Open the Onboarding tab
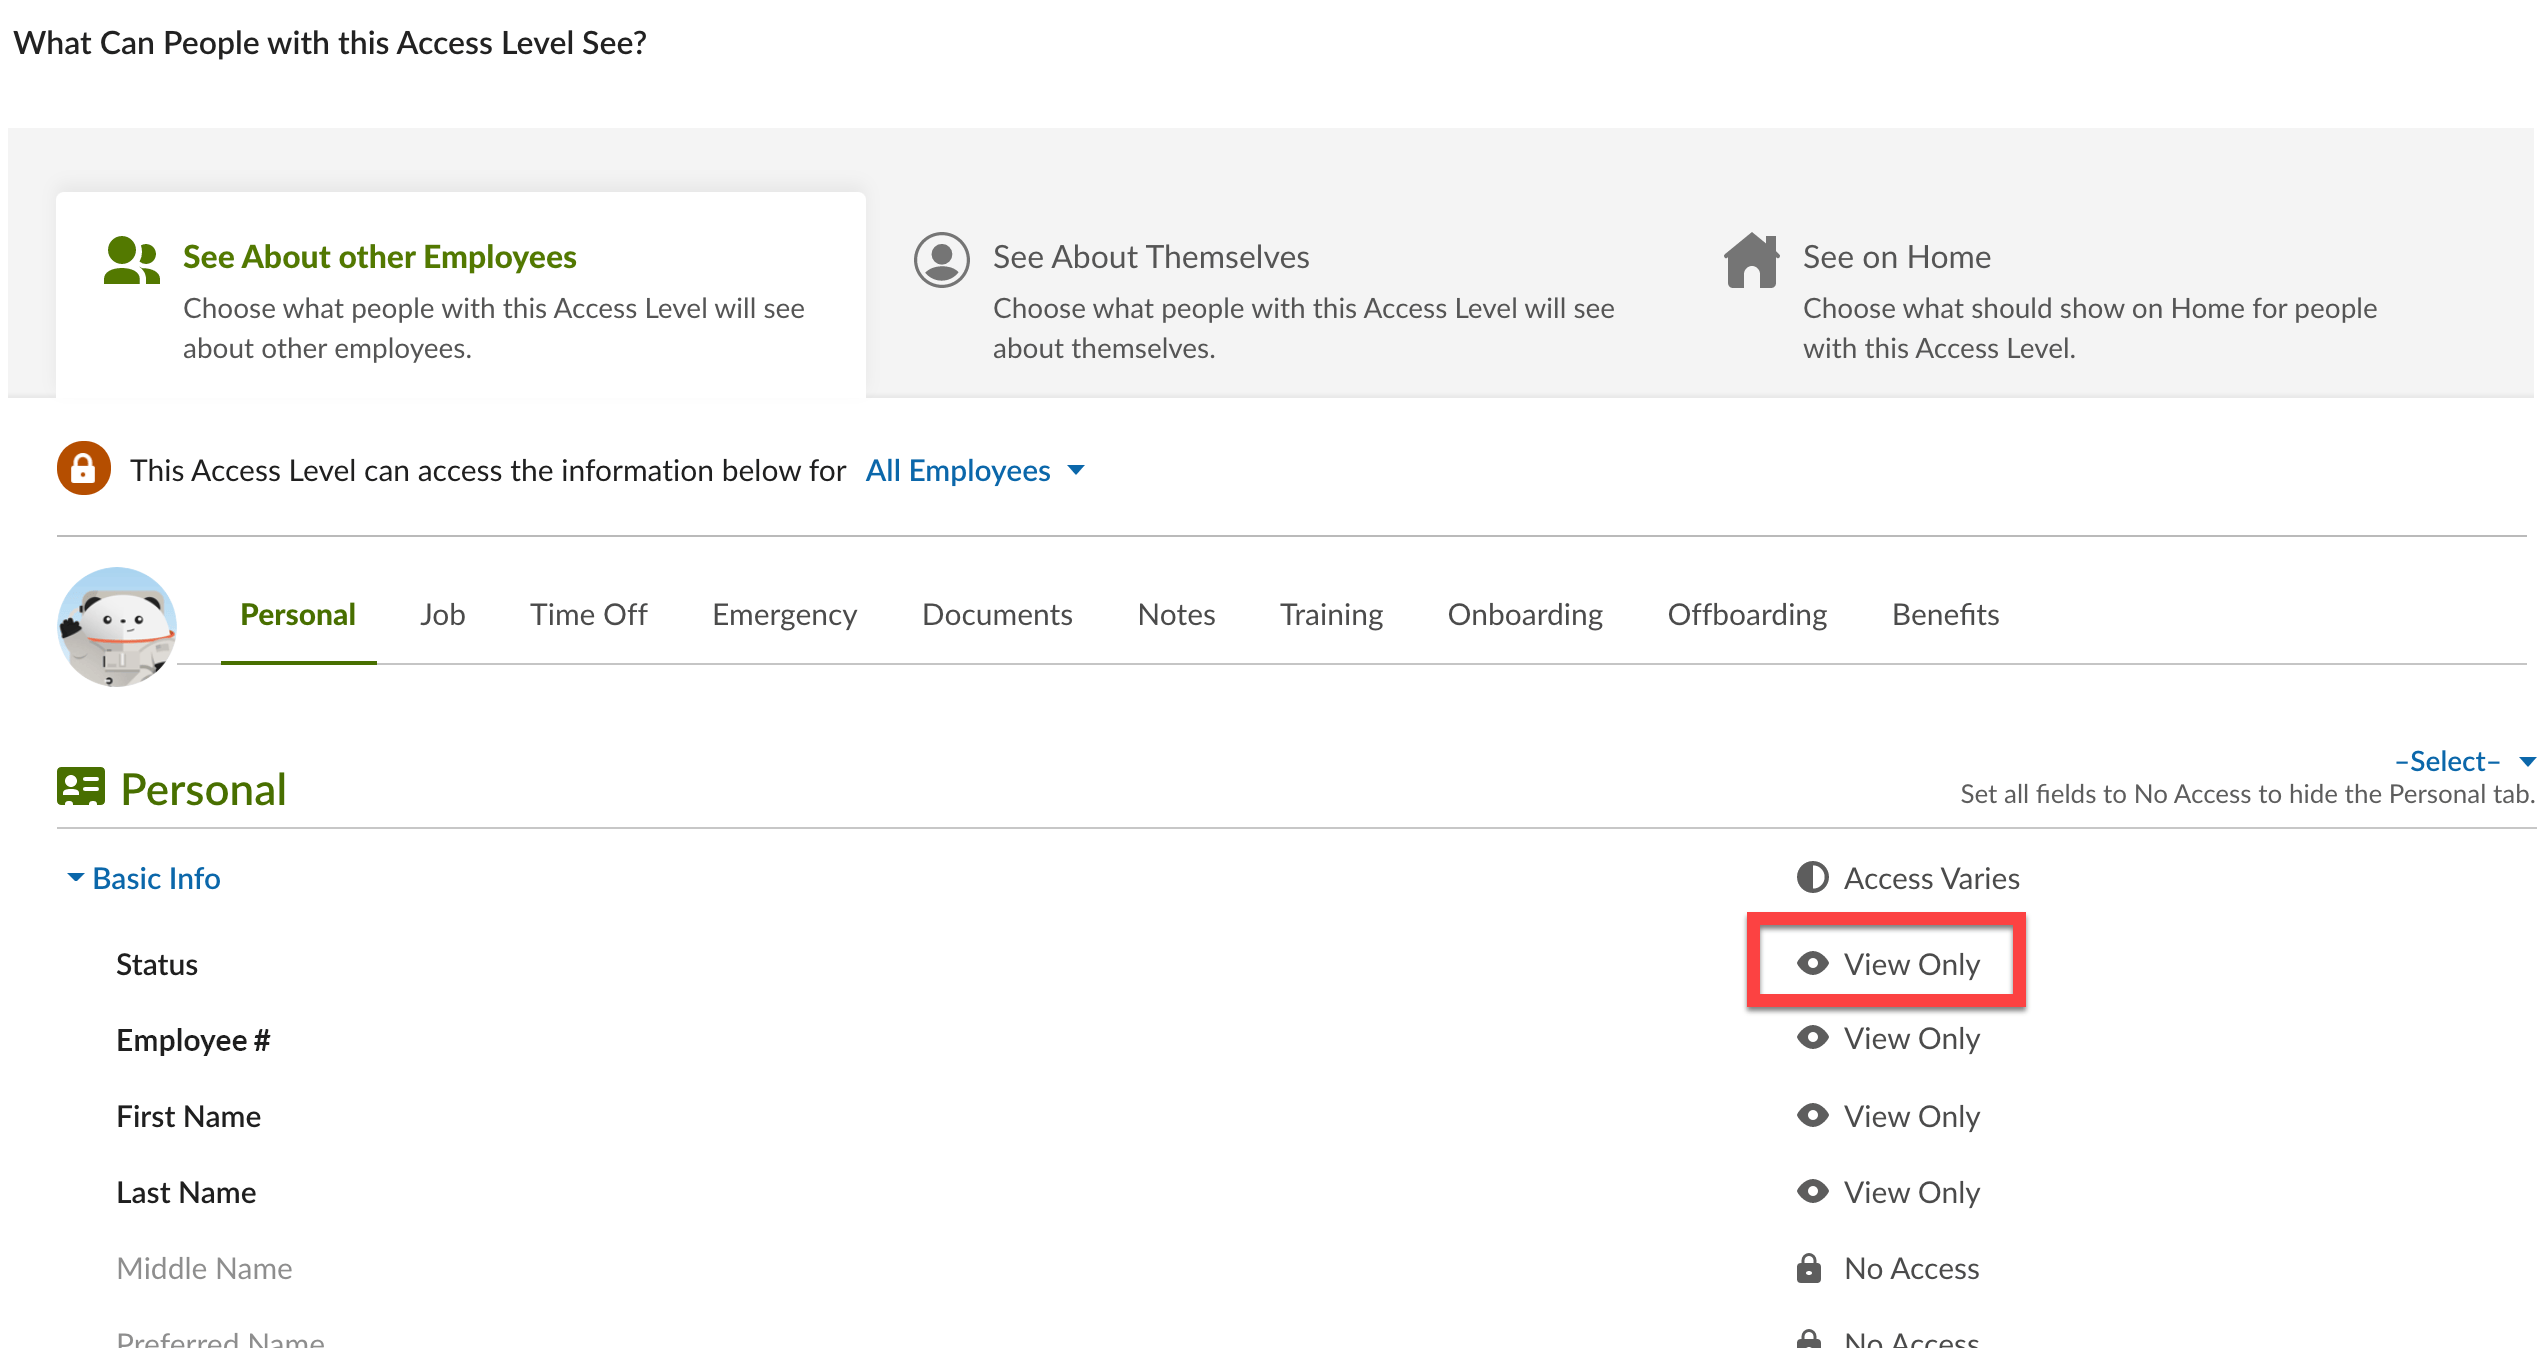 pyautogui.click(x=1525, y=614)
